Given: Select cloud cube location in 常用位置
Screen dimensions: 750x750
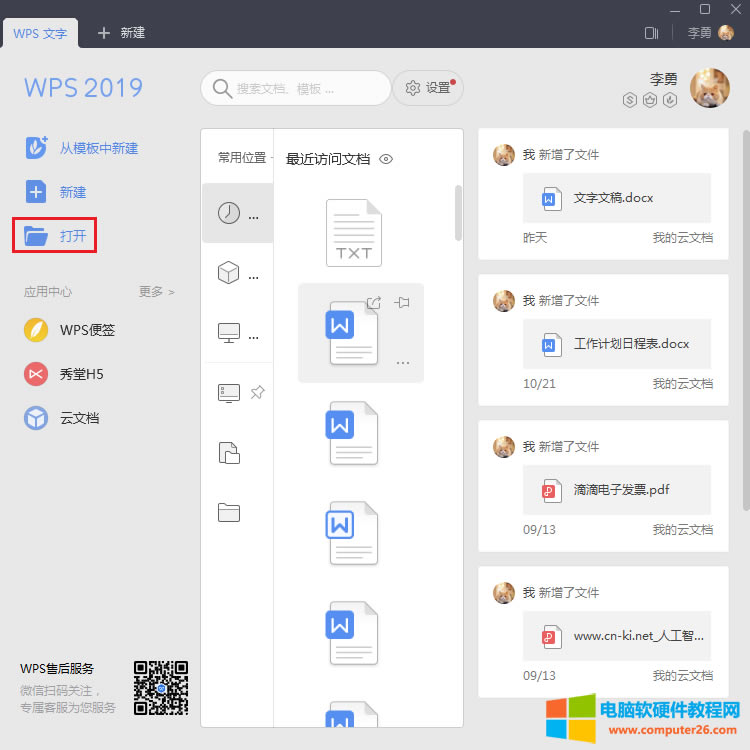Looking at the screenshot, I should (229, 273).
